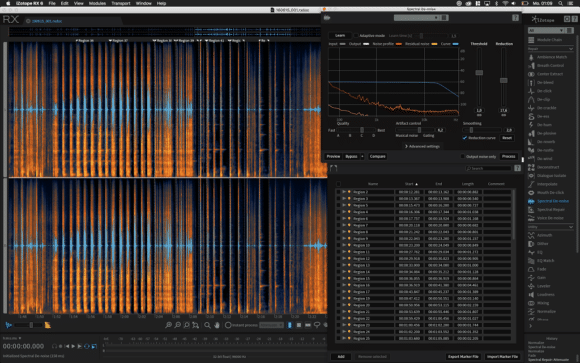Open the EQ Match module
580x363 pixels.
pyautogui.click(x=542, y=261)
